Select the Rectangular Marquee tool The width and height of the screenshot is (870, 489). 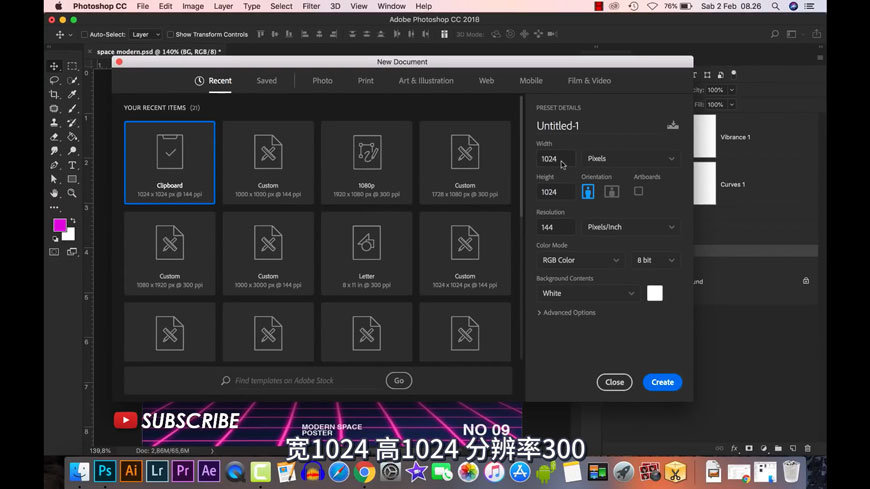72,66
